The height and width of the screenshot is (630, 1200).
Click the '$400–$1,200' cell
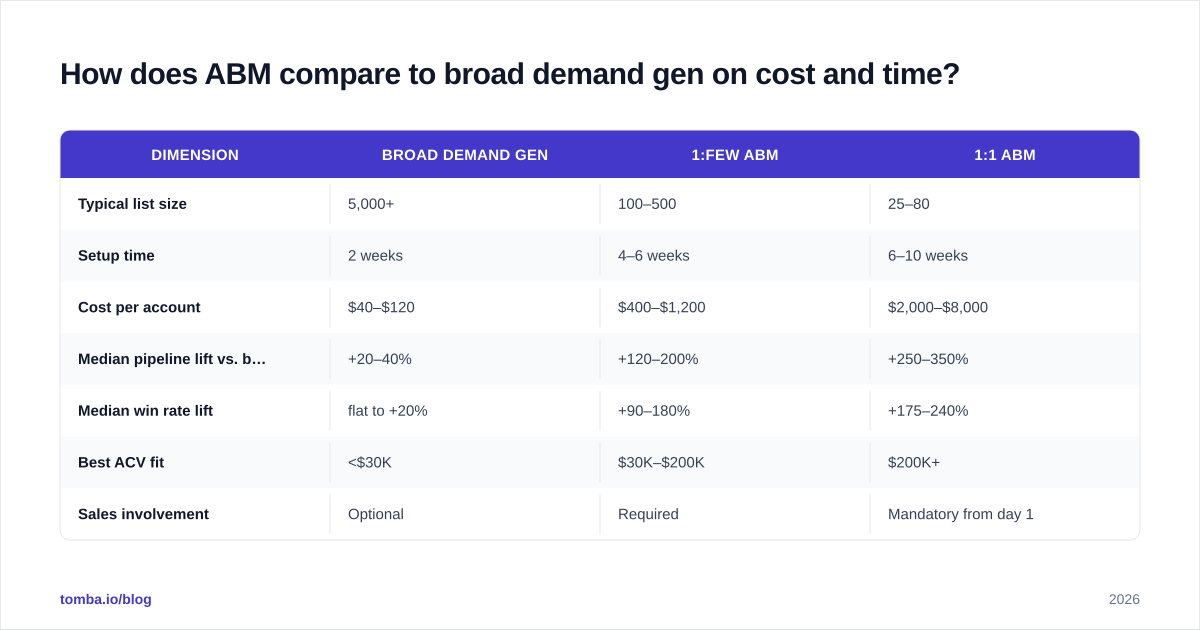[661, 308]
